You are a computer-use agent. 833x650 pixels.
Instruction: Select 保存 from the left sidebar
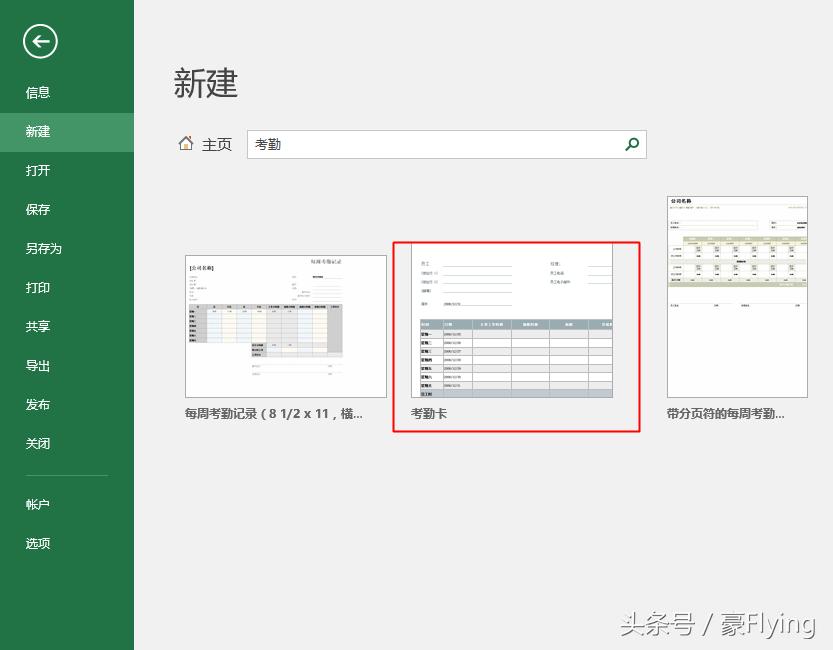click(x=37, y=209)
